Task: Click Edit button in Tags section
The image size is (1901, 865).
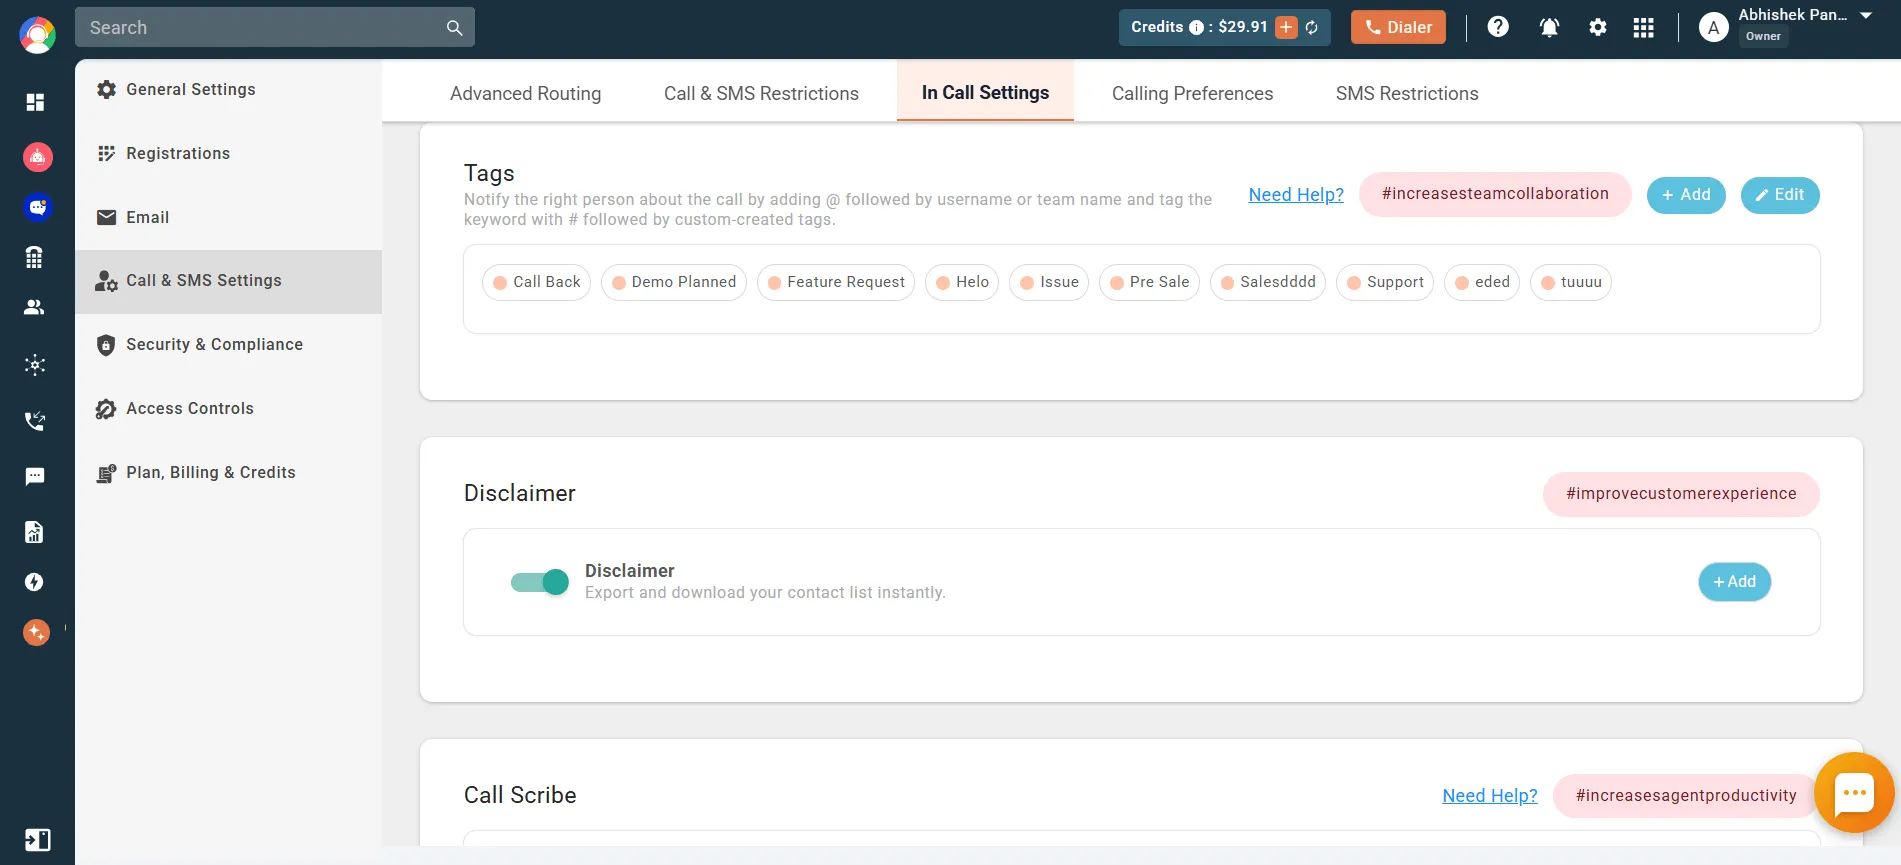Action: (x=1780, y=195)
